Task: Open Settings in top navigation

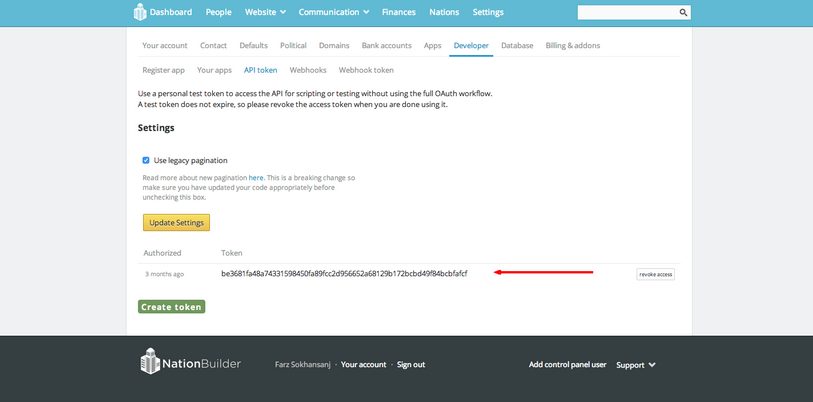Action: point(488,12)
